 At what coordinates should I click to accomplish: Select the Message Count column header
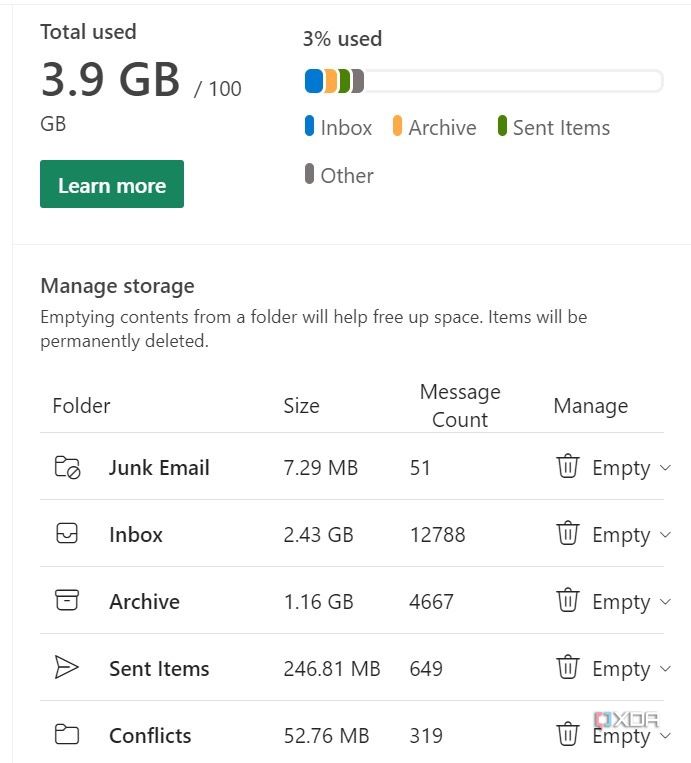point(460,406)
